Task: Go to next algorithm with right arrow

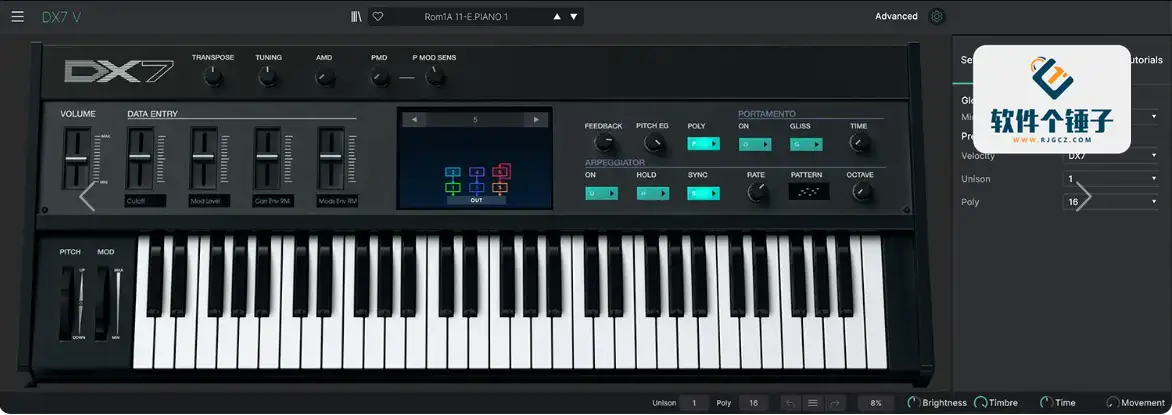Action: click(536, 120)
